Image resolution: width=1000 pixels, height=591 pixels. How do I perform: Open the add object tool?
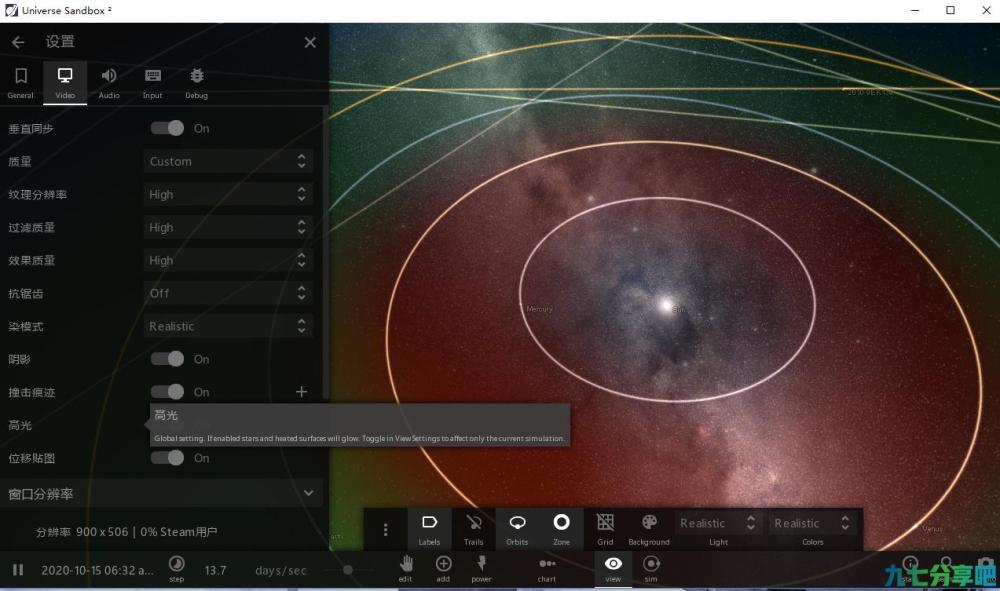pos(443,568)
